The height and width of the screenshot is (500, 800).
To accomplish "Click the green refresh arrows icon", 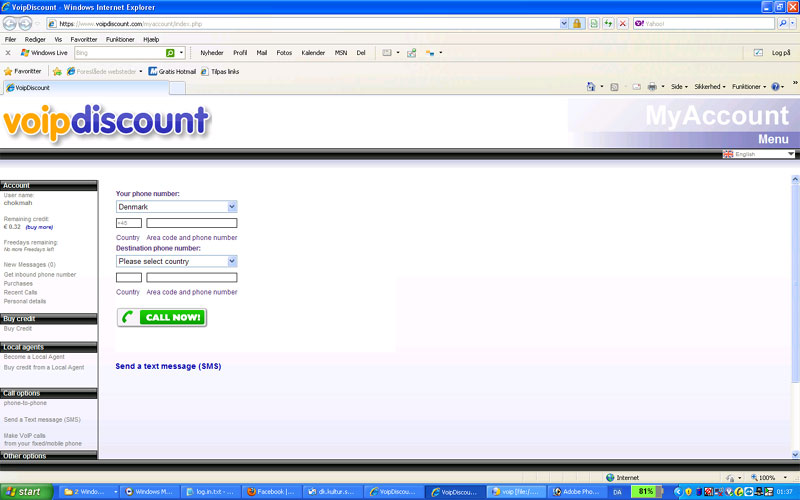I will click(x=608, y=23).
